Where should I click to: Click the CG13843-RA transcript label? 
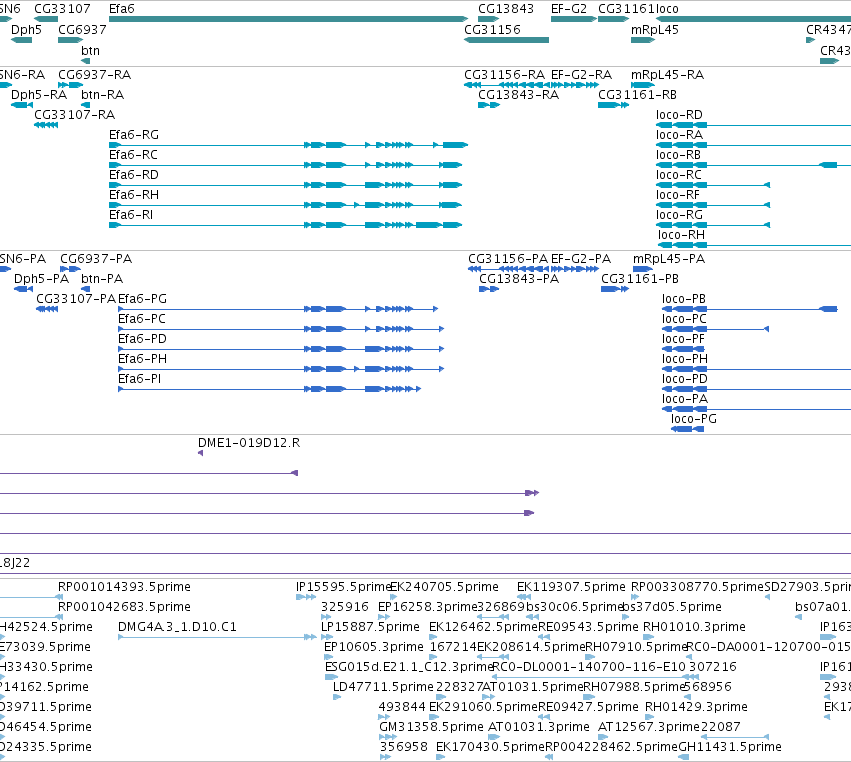coord(518,94)
